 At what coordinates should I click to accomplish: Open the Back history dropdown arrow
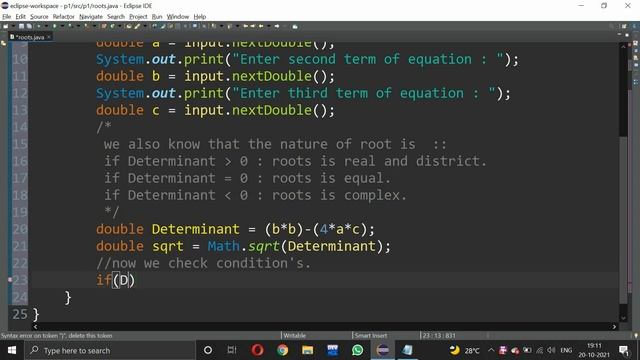tap(269, 26)
